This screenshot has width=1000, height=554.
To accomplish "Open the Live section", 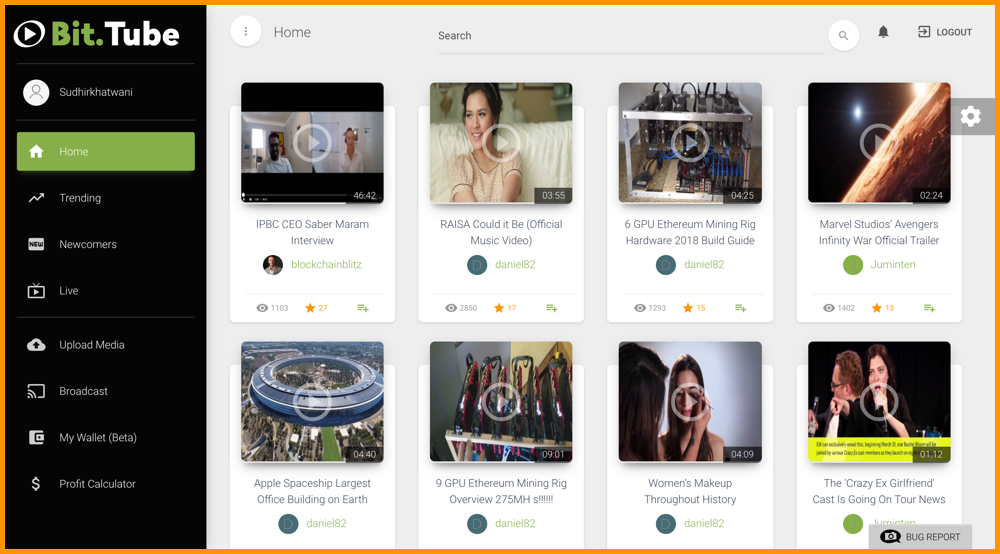I will [x=106, y=291].
